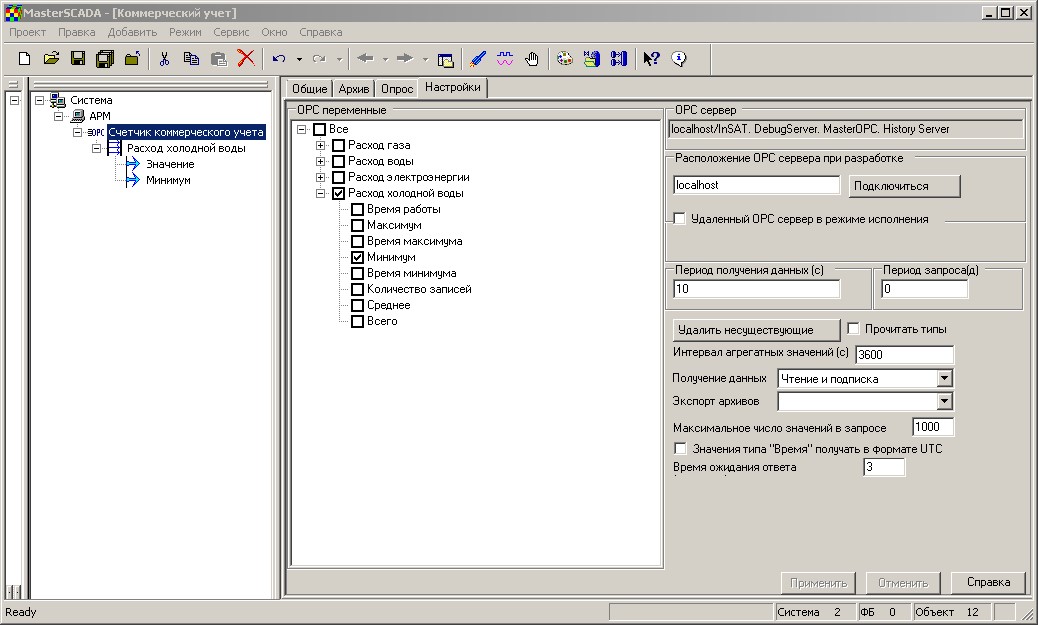This screenshot has height=625, width=1038.
Task: Click the window-with-folder toolbar icon
Action: click(446, 60)
